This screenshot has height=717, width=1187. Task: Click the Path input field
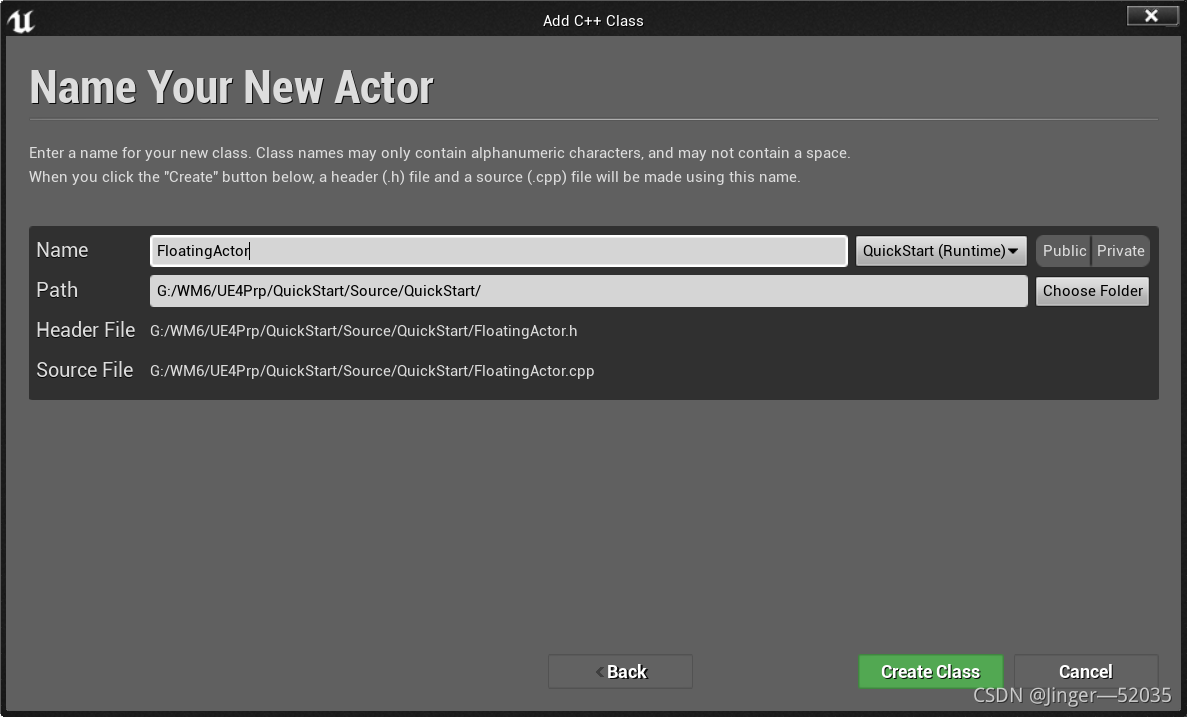[x=588, y=291]
